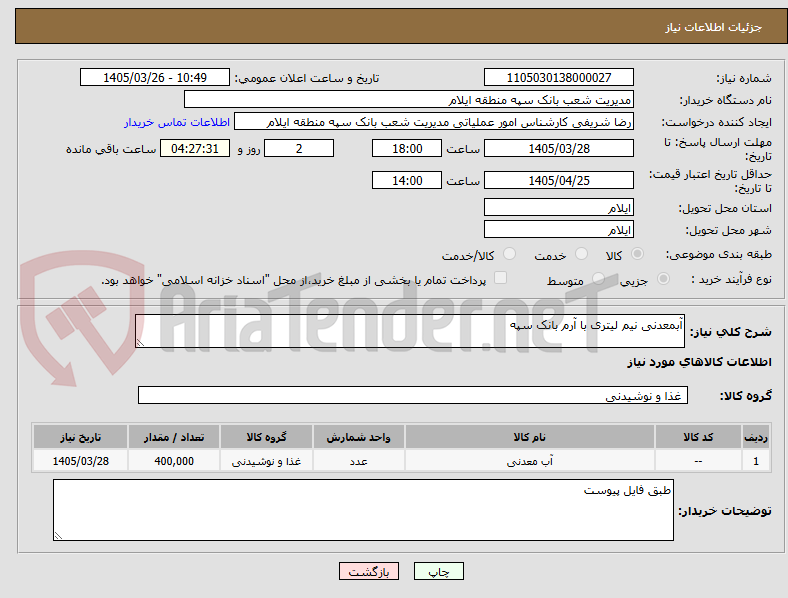The width and height of the screenshot is (788, 598).
Task: Click the table date cell 1405/03/28
Action: click(80, 460)
